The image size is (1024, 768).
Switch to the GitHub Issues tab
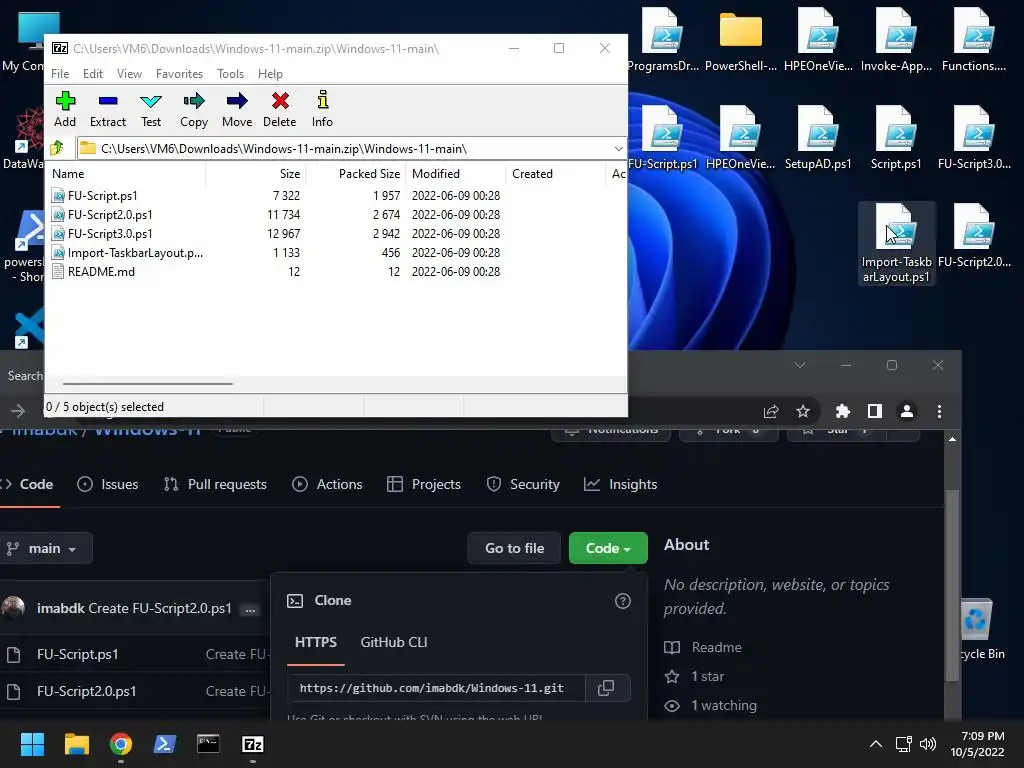(108, 485)
